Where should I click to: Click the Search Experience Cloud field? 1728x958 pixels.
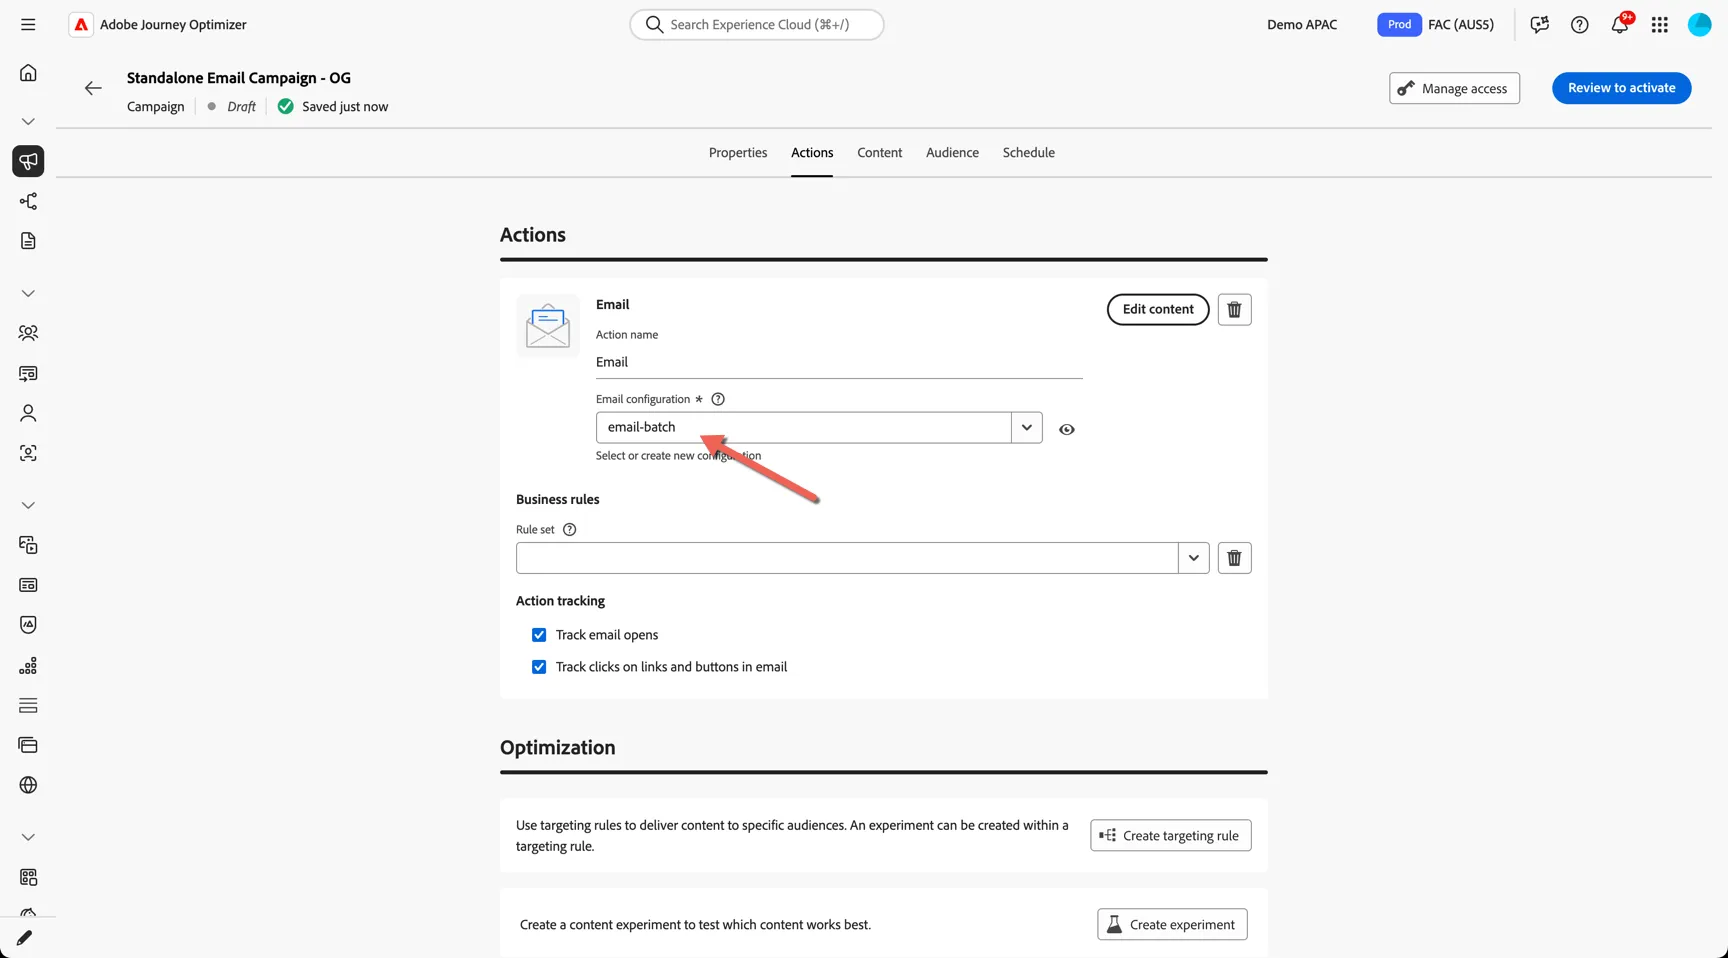pos(757,25)
